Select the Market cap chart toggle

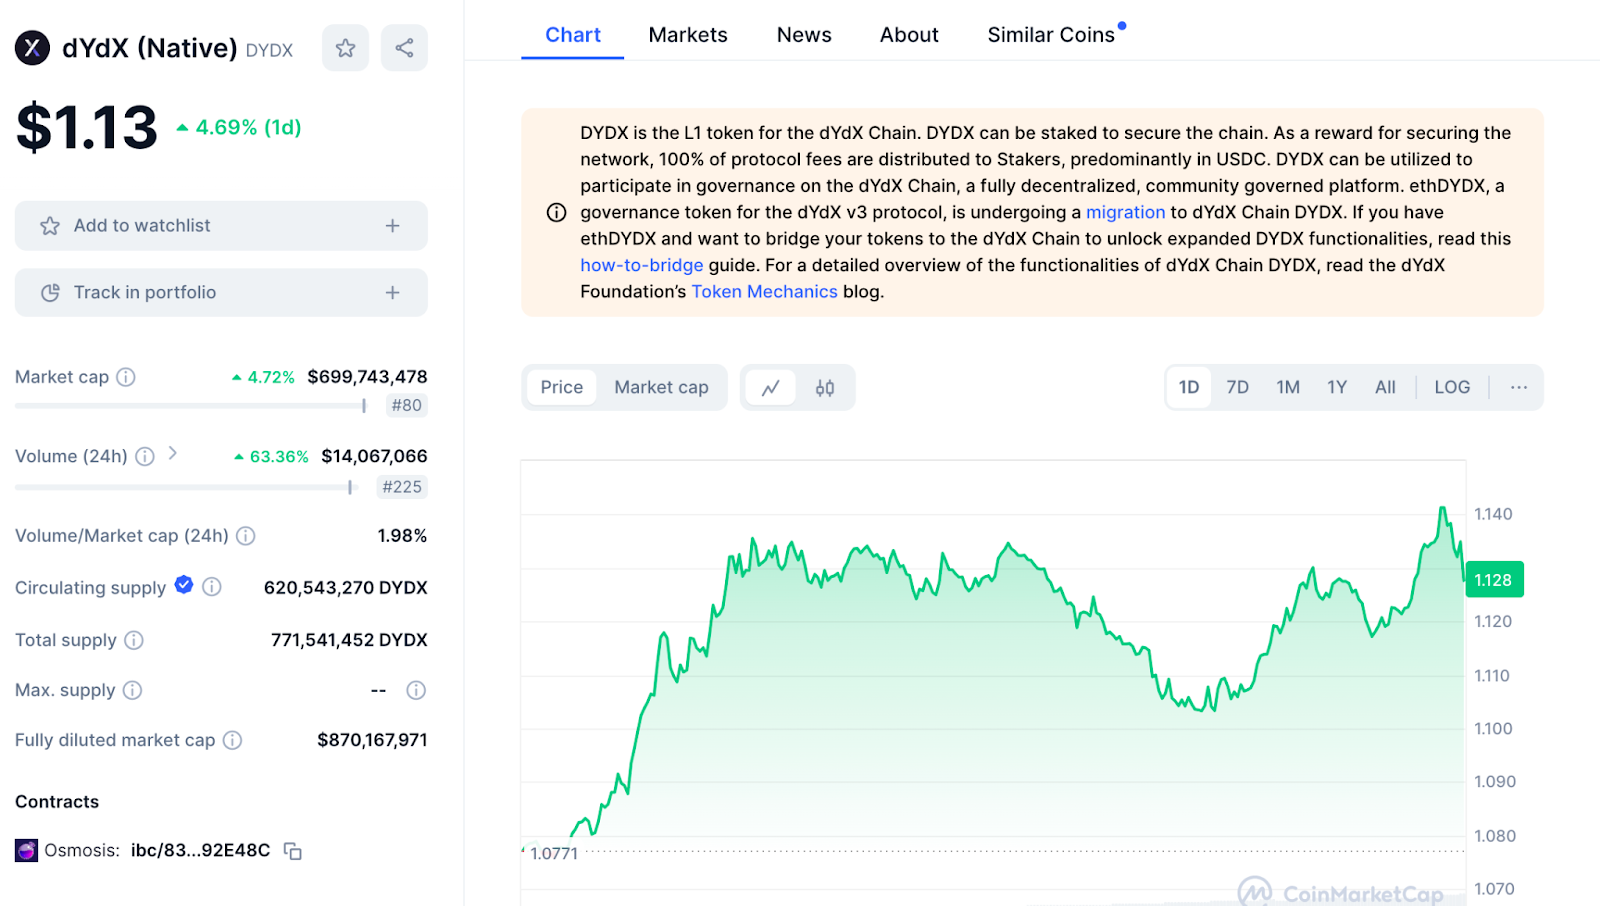661,387
